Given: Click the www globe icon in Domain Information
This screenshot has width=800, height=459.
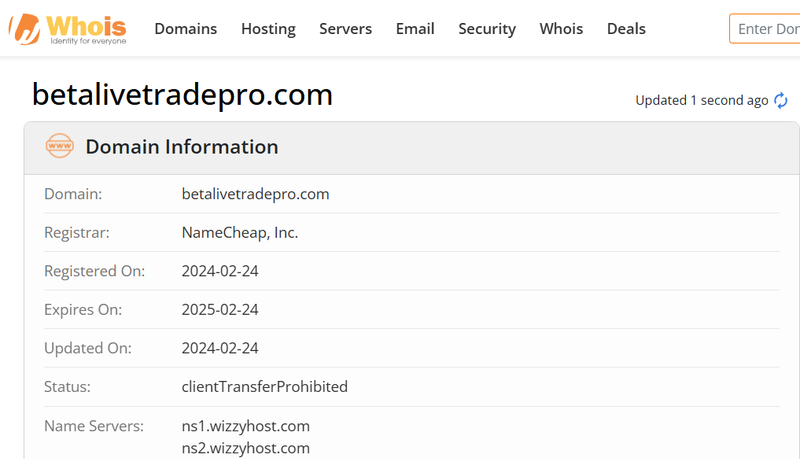Looking at the screenshot, I should [60, 146].
